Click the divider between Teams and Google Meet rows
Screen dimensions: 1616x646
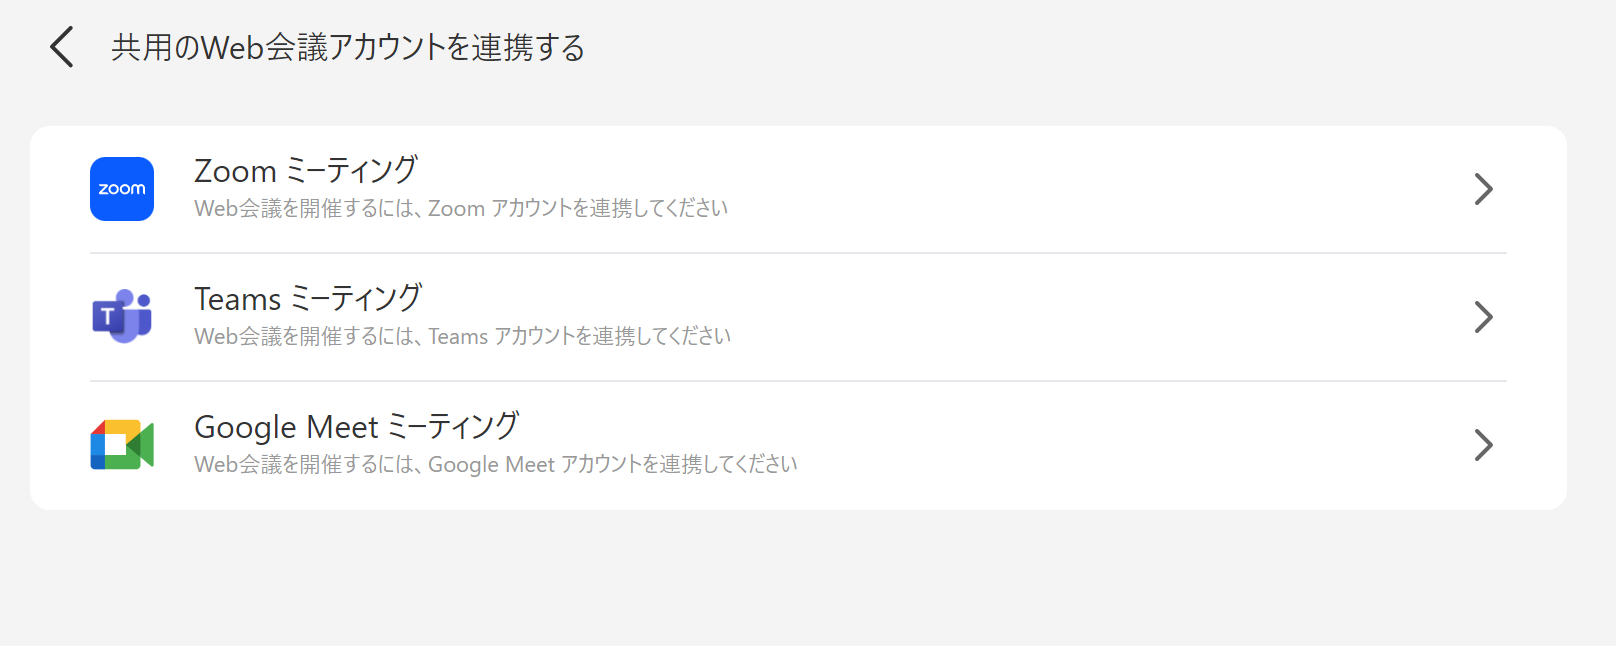point(798,381)
